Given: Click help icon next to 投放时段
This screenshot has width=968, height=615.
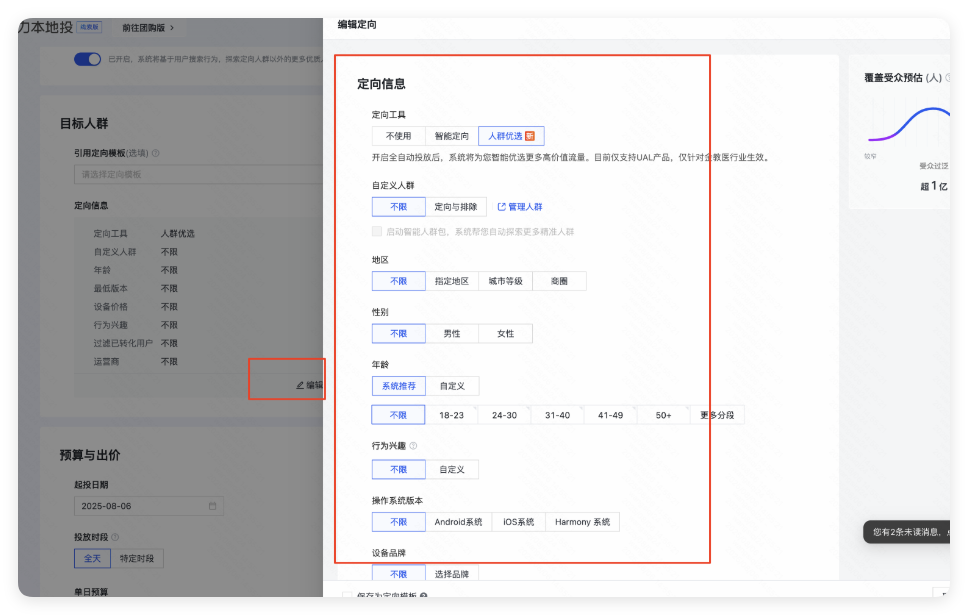Looking at the screenshot, I should point(115,537).
